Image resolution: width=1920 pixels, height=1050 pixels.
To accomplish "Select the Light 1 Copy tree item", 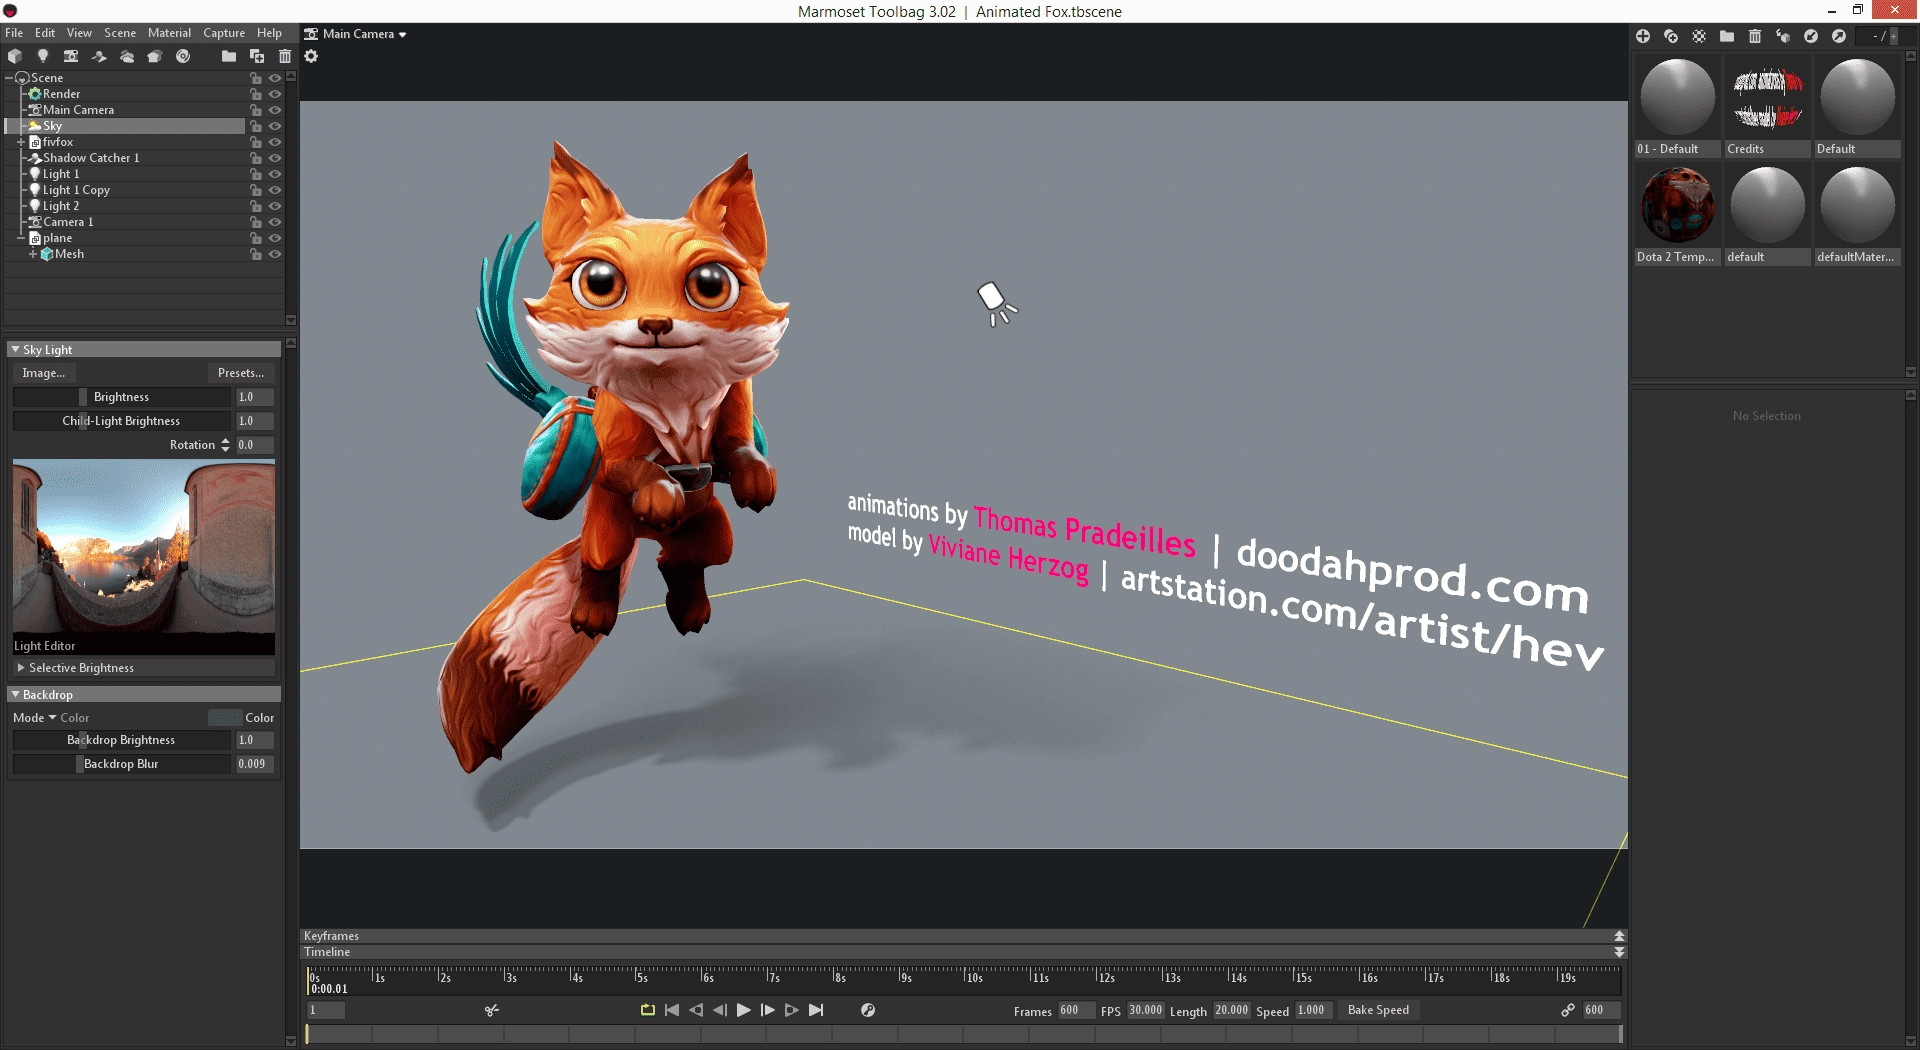I will (76, 190).
